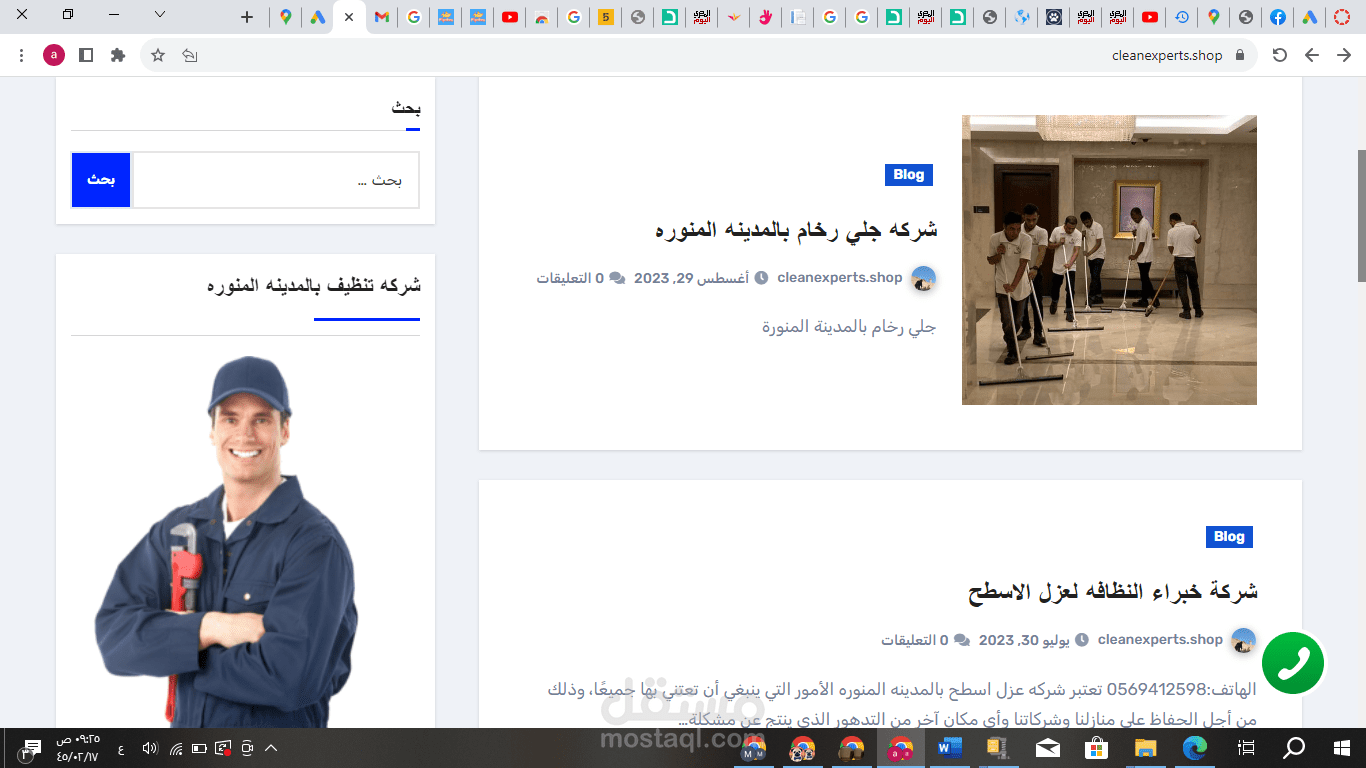Switch to the Gmail tab
The height and width of the screenshot is (768, 1366).
coord(381,17)
